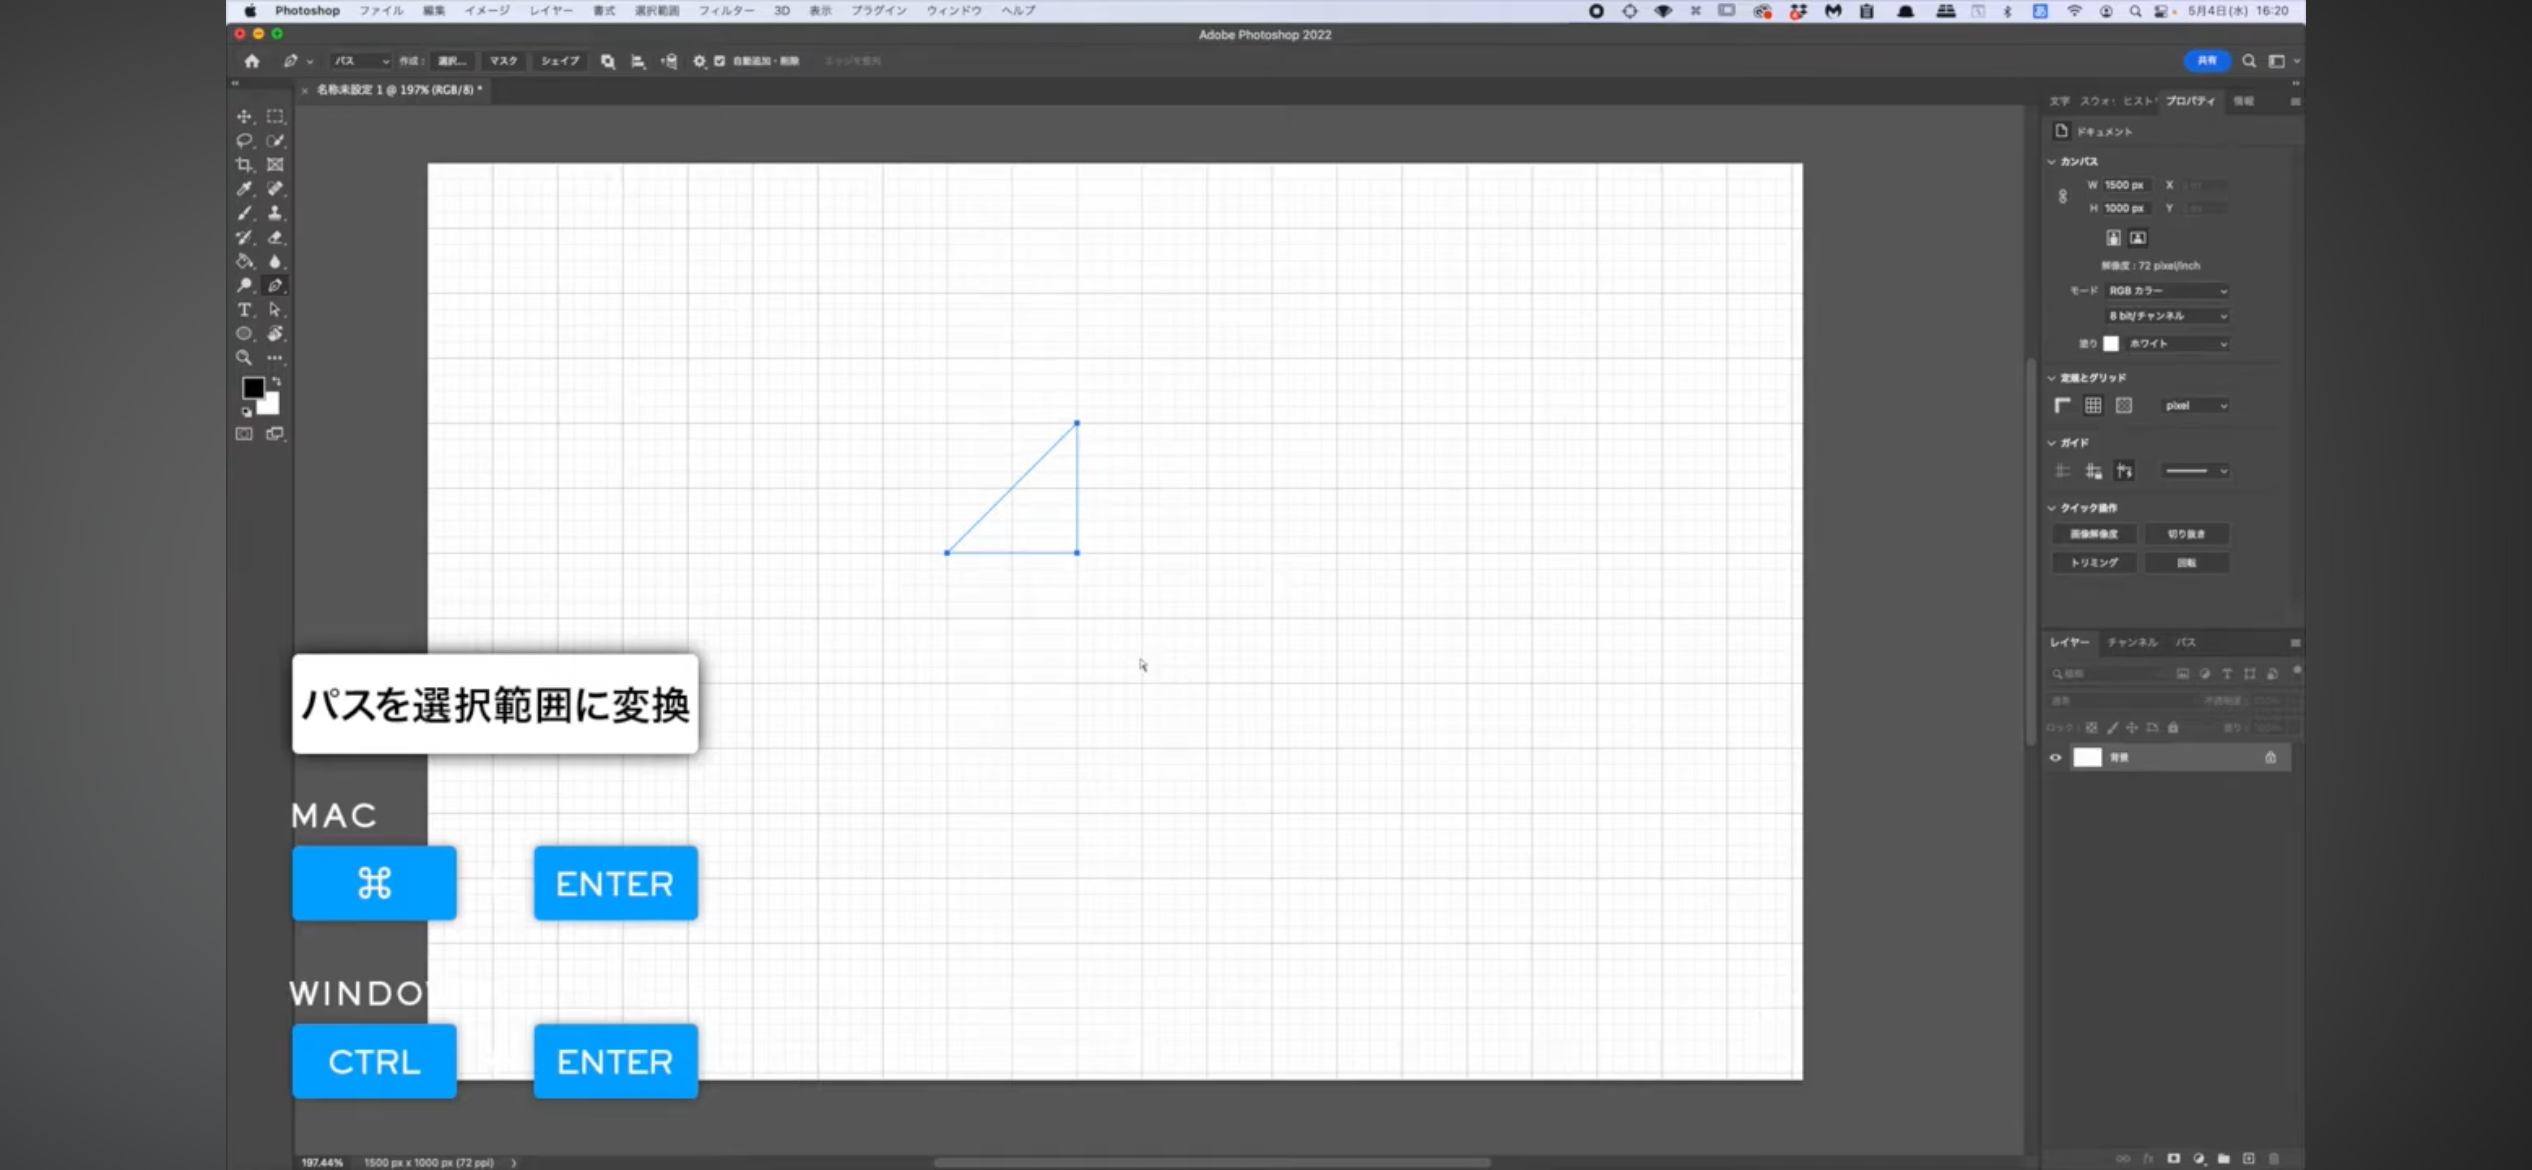Screen dimensions: 2532x1170
Task: Toggle the 自動追加・削除 checkbox
Action: click(719, 61)
